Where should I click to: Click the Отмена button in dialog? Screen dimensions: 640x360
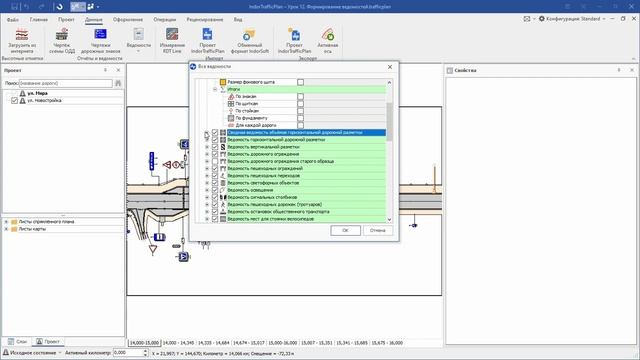[378, 230]
